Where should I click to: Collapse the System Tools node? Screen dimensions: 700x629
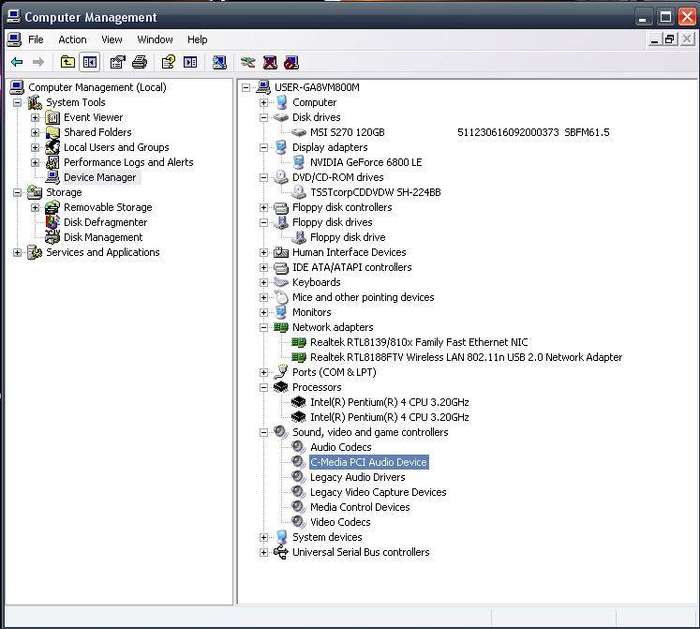click(x=17, y=103)
